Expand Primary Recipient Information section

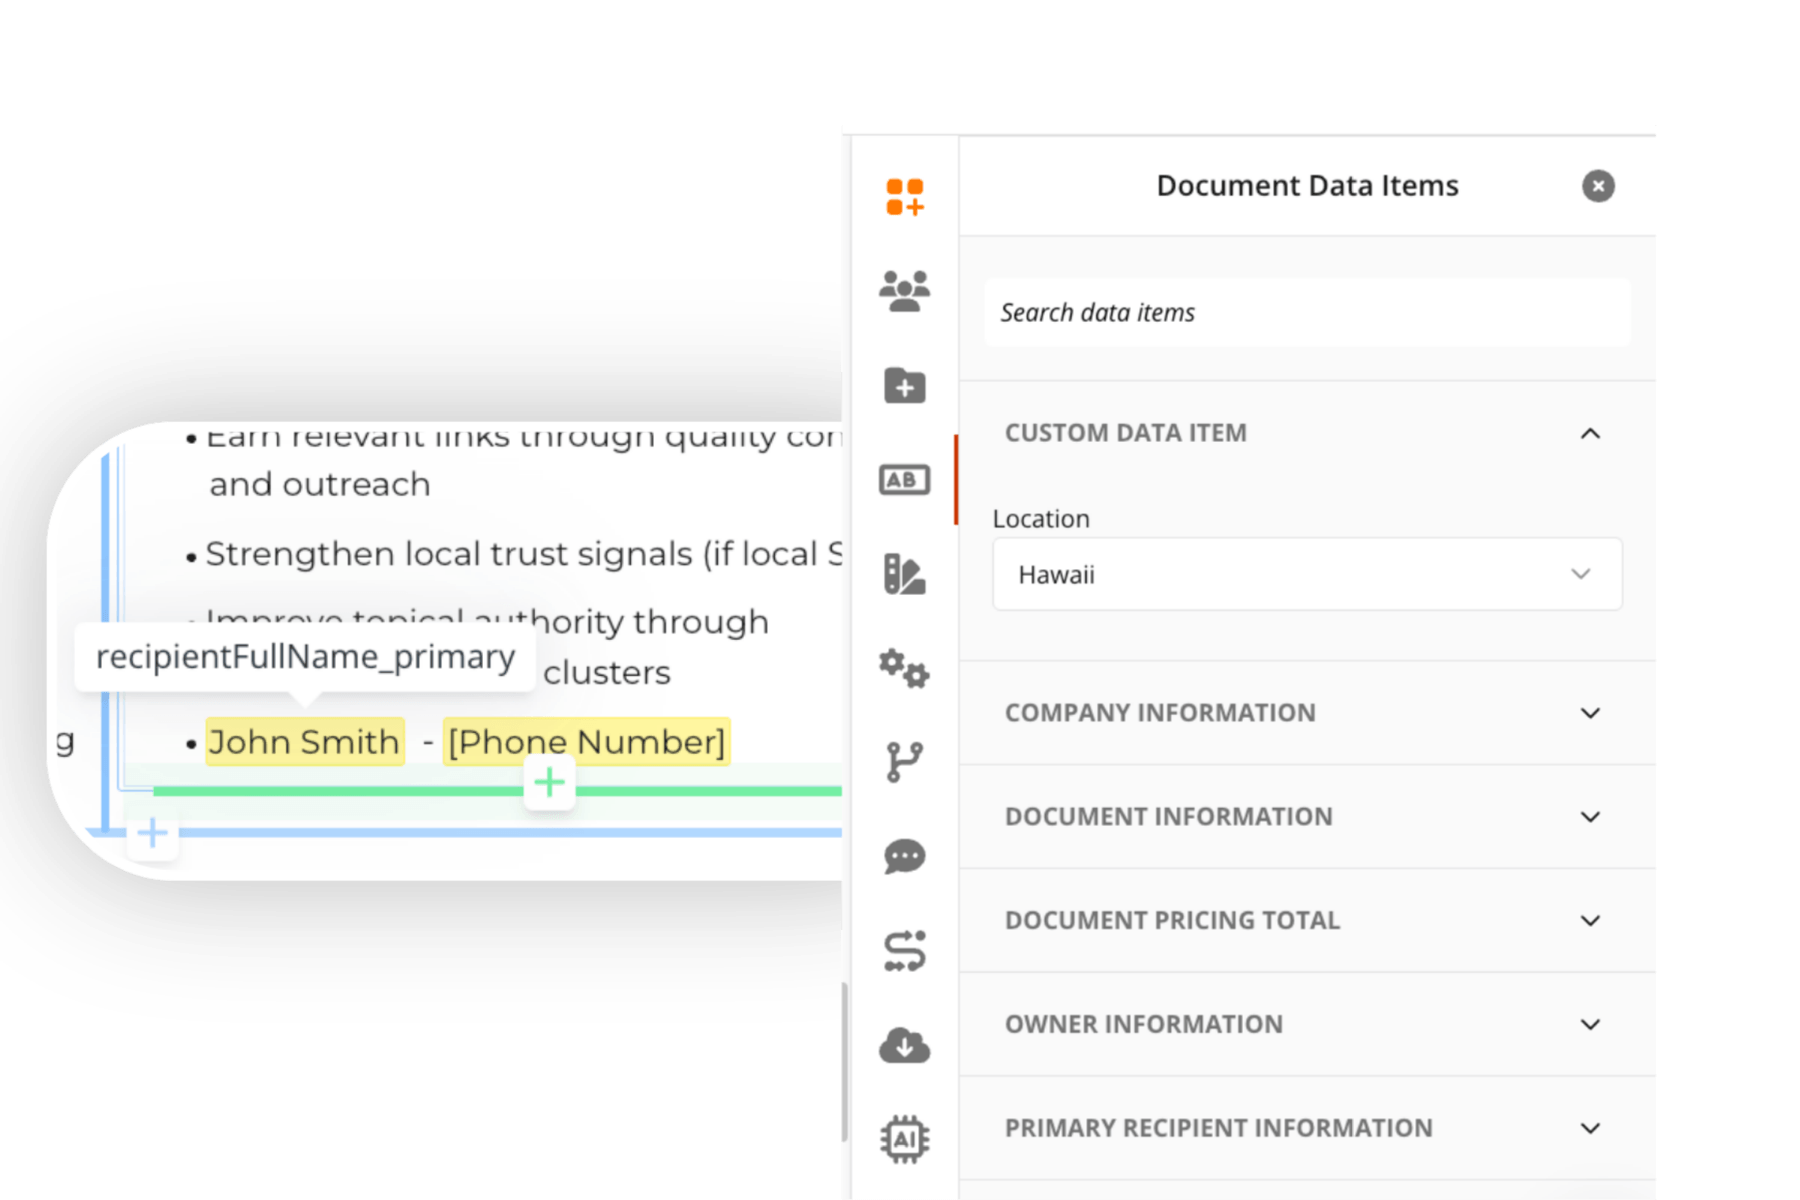tap(1307, 1129)
